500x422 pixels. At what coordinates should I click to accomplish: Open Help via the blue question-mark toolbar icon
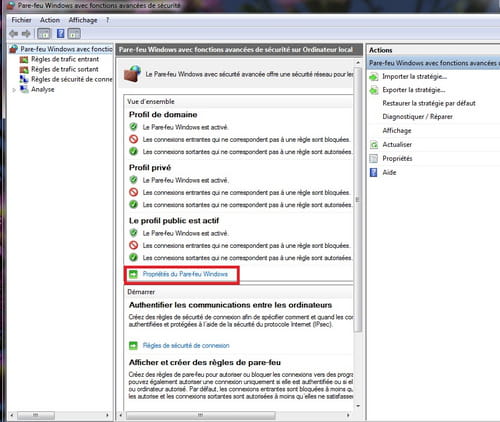[x=60, y=34]
